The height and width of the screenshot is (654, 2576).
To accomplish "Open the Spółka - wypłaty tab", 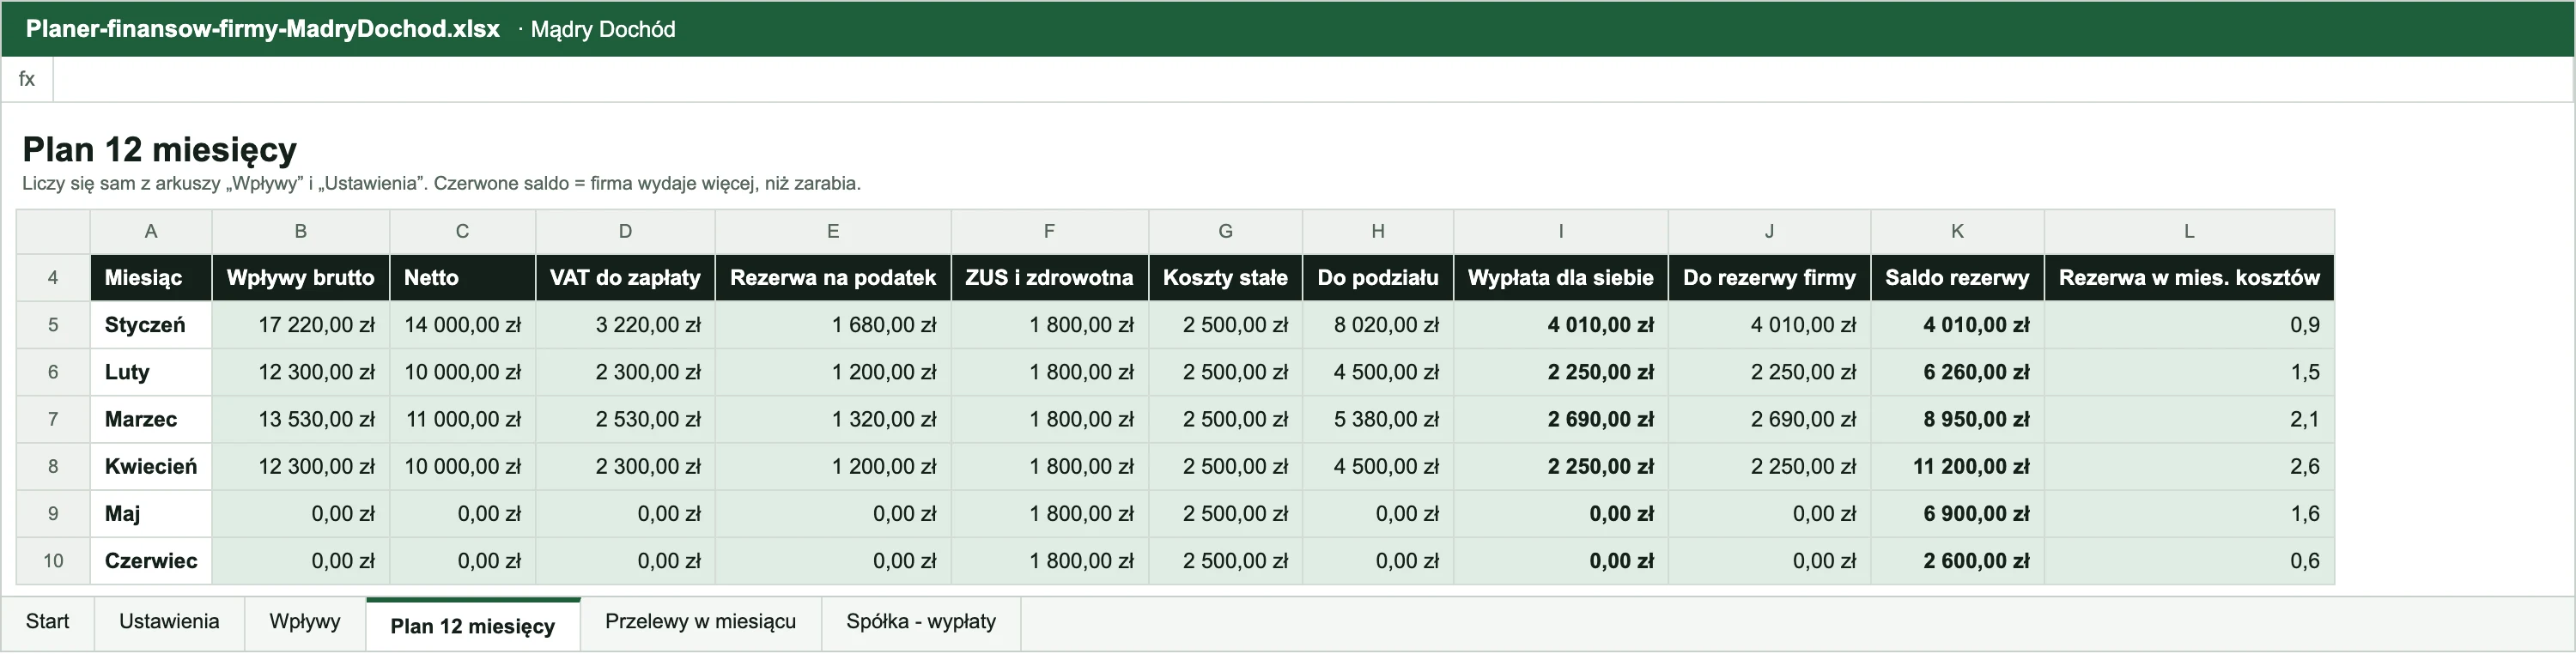I will [x=921, y=622].
